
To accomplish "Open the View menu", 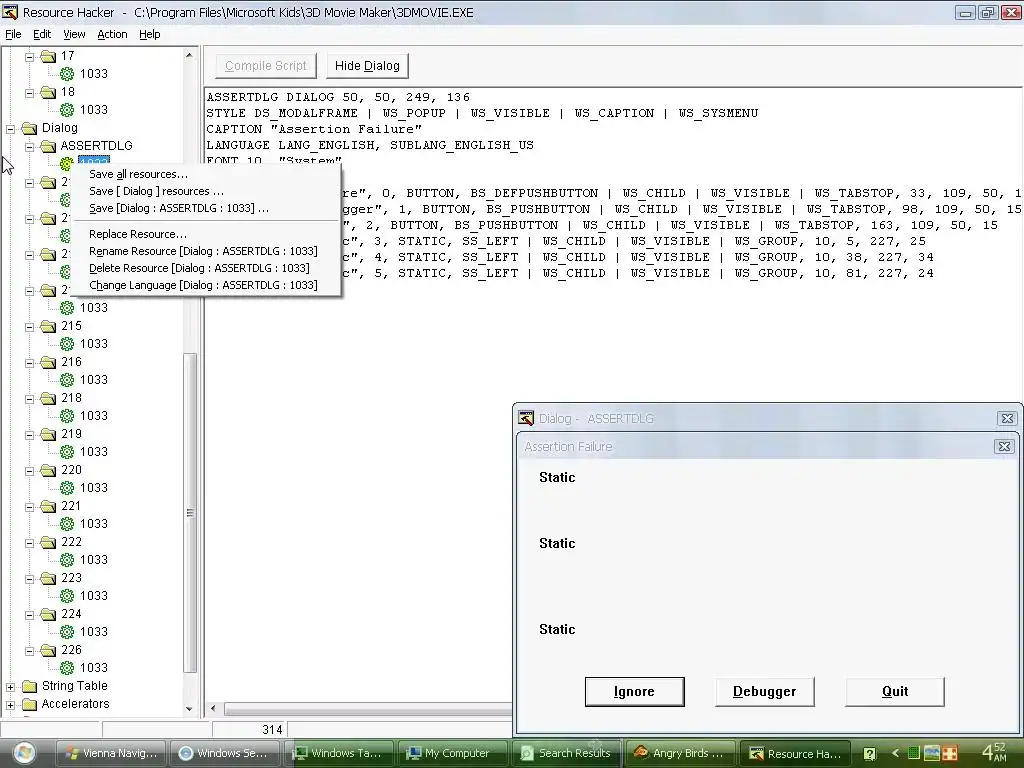I will click(x=74, y=34).
